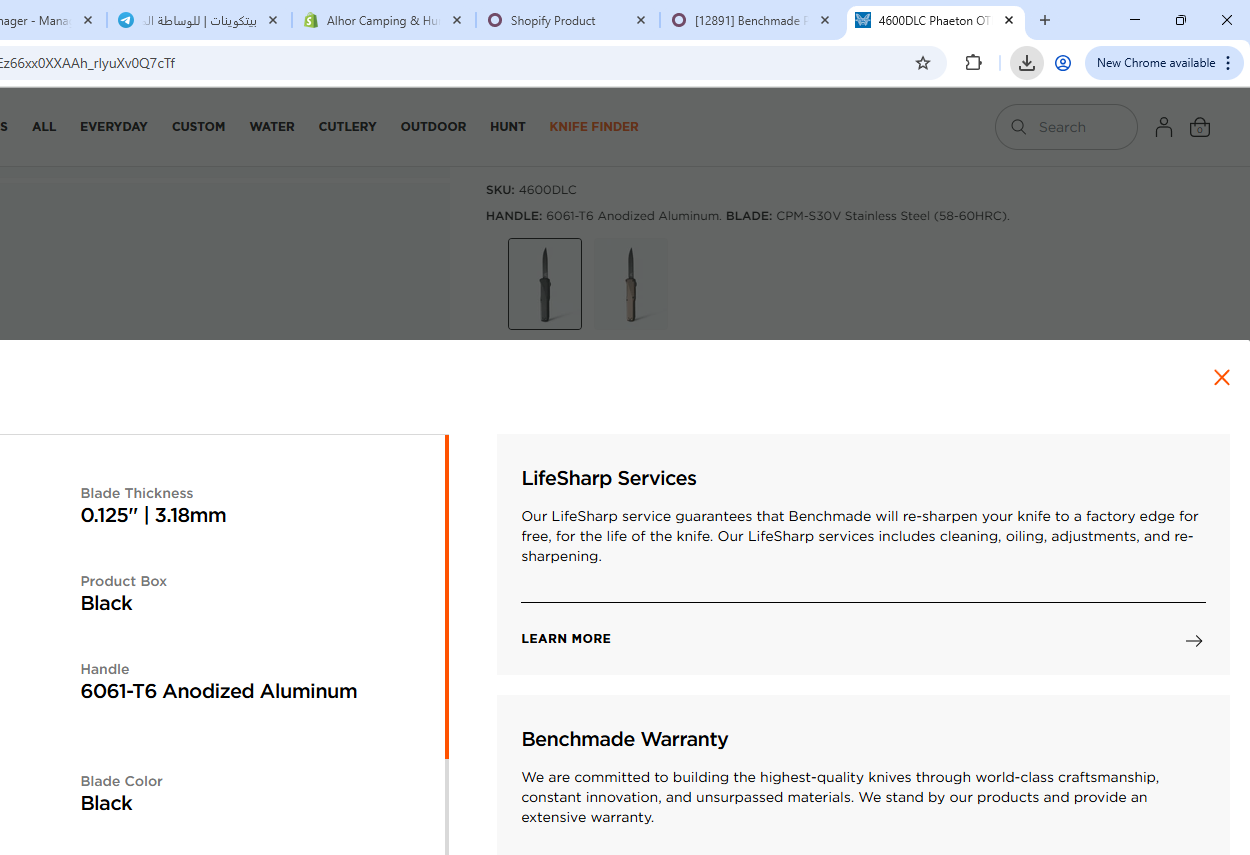Open the CUTLERY navigation menu

tap(347, 127)
